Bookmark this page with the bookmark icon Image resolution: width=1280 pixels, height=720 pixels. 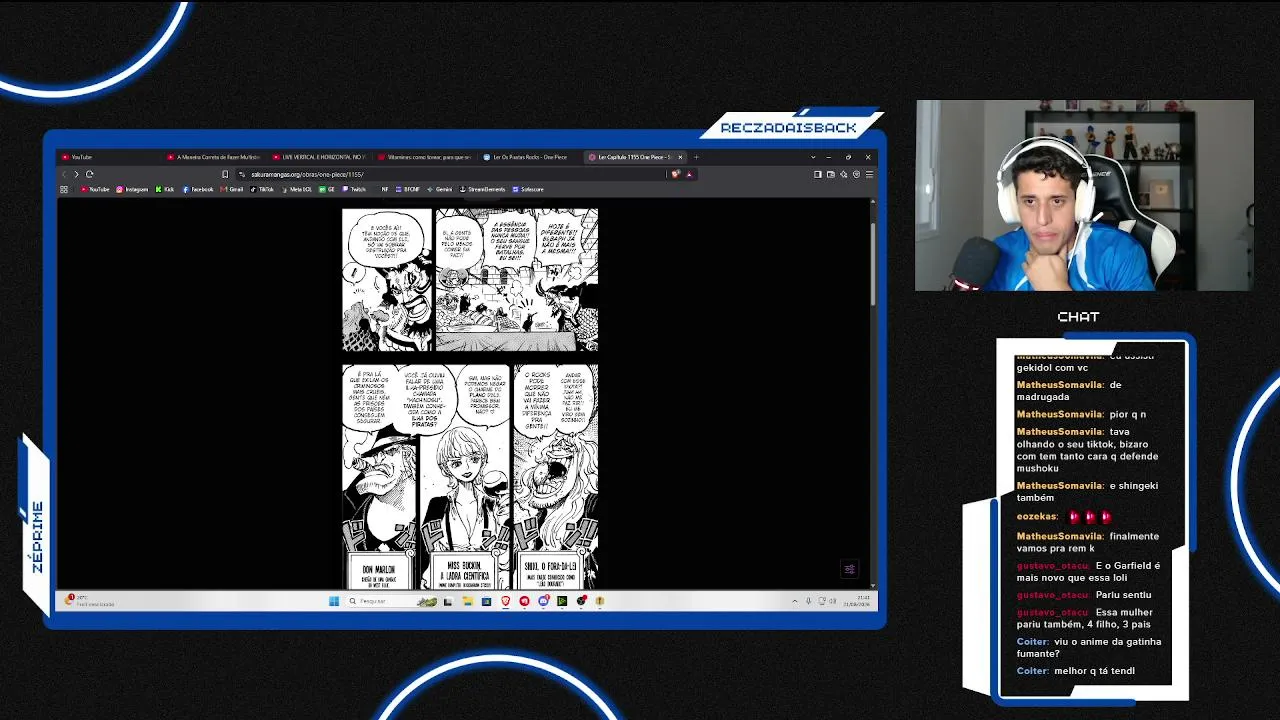[225, 174]
